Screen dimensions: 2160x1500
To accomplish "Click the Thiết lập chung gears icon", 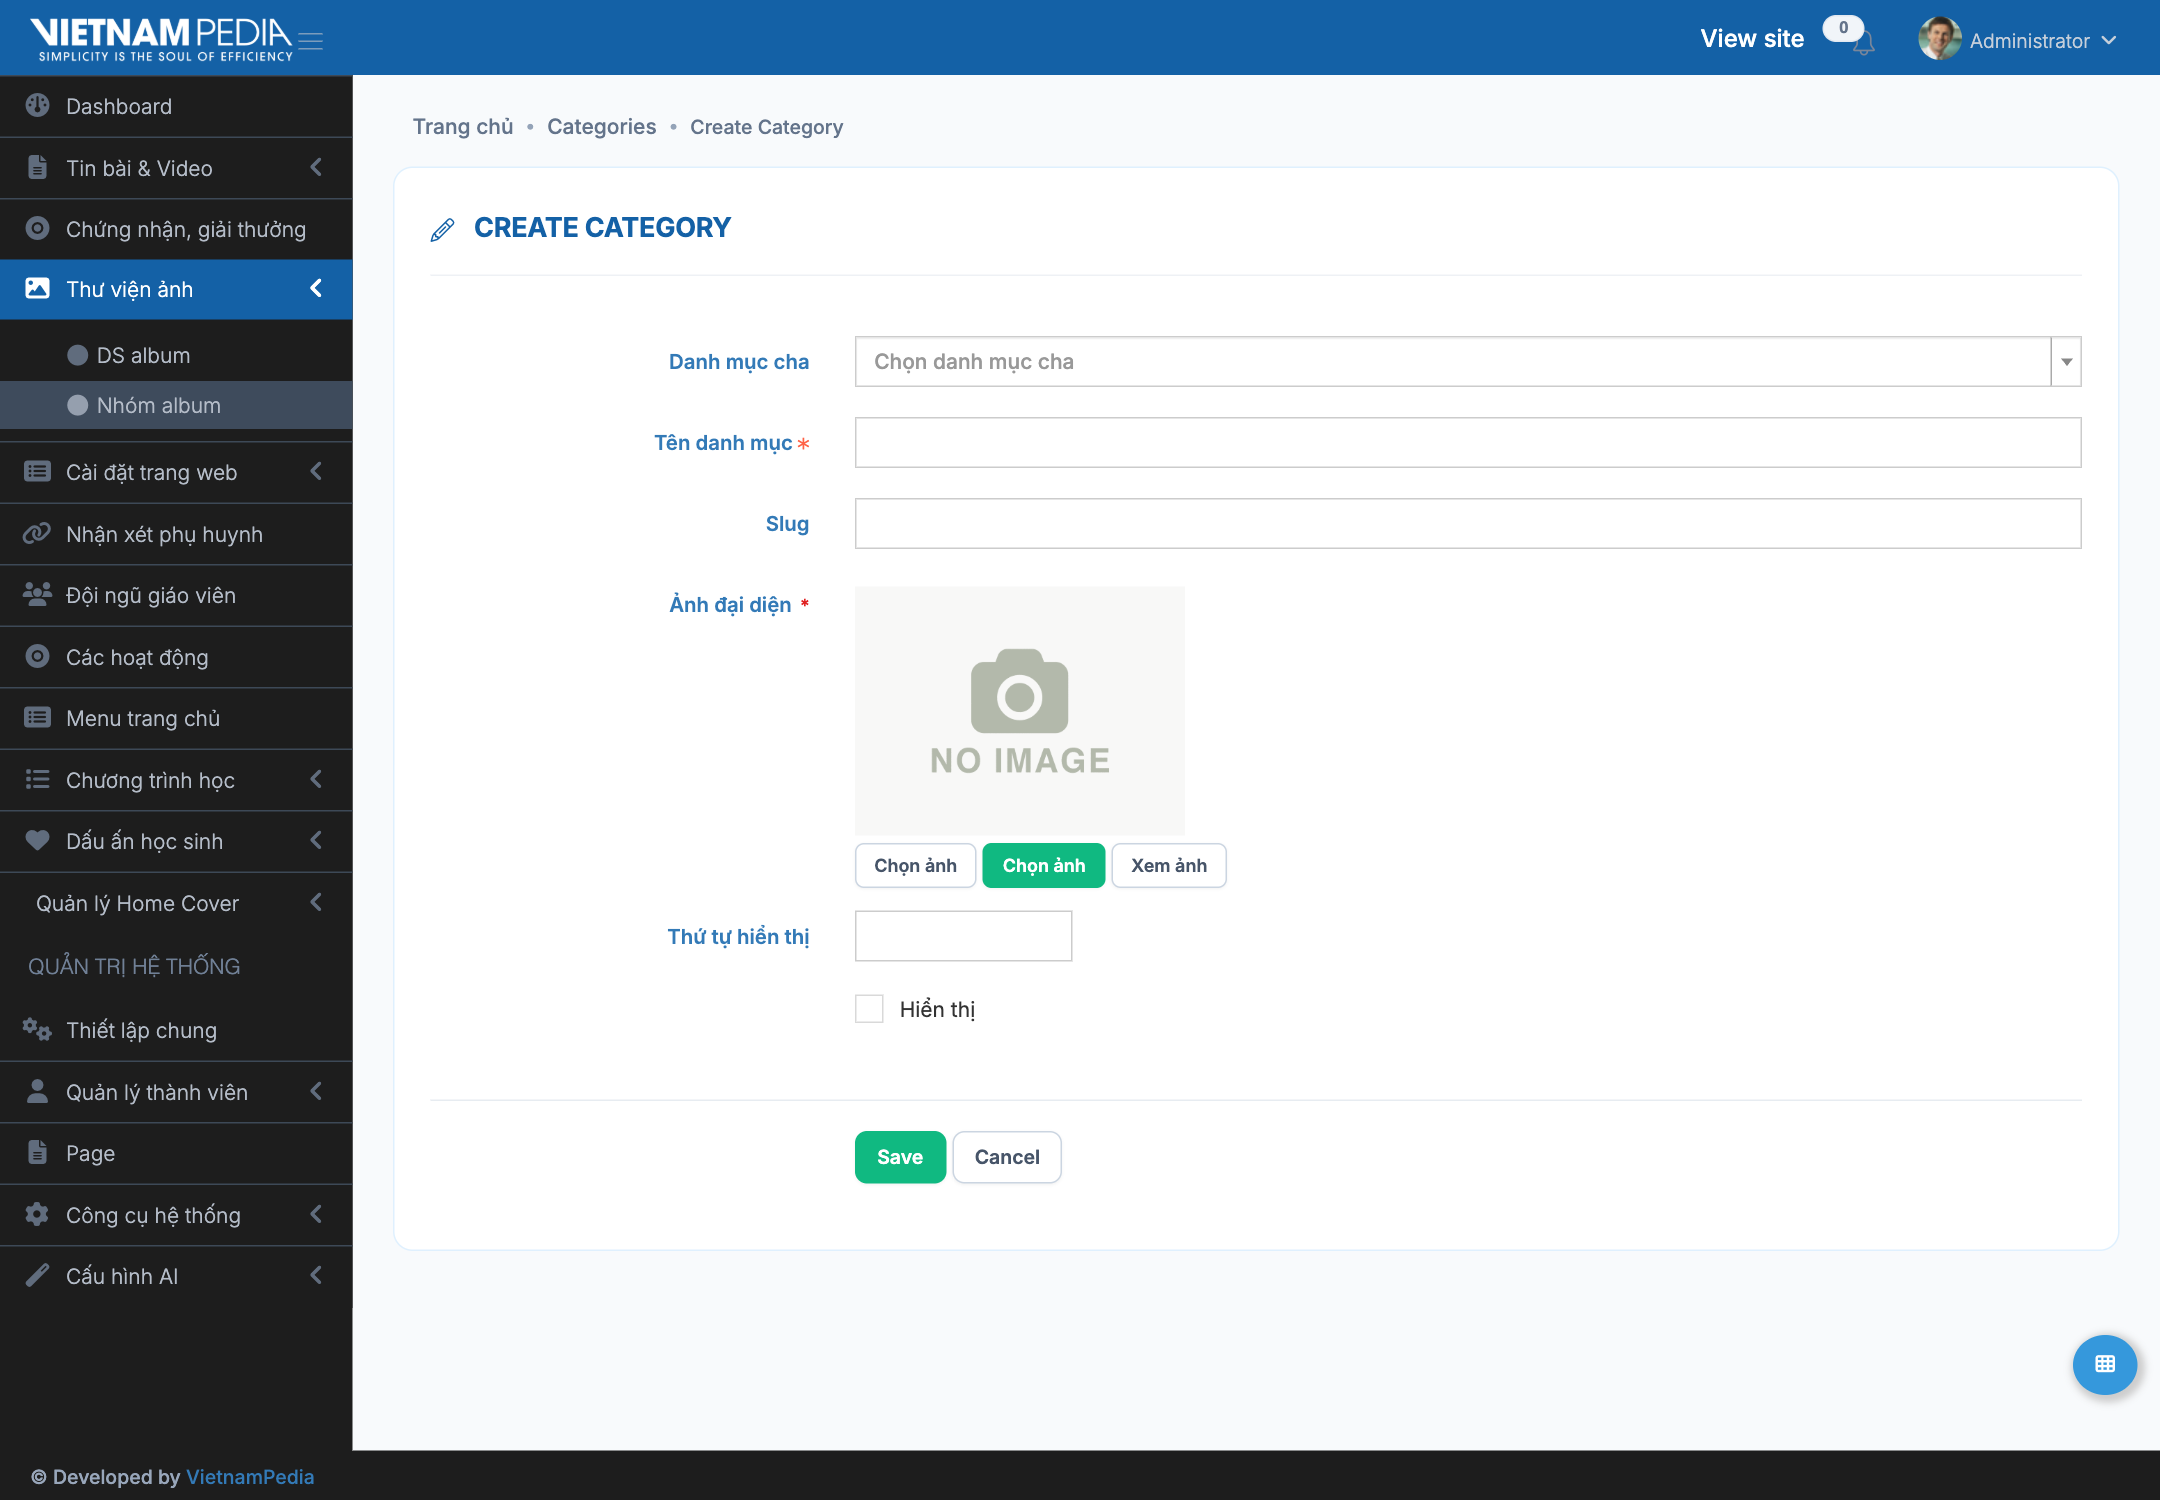I will pyautogui.click(x=37, y=1029).
